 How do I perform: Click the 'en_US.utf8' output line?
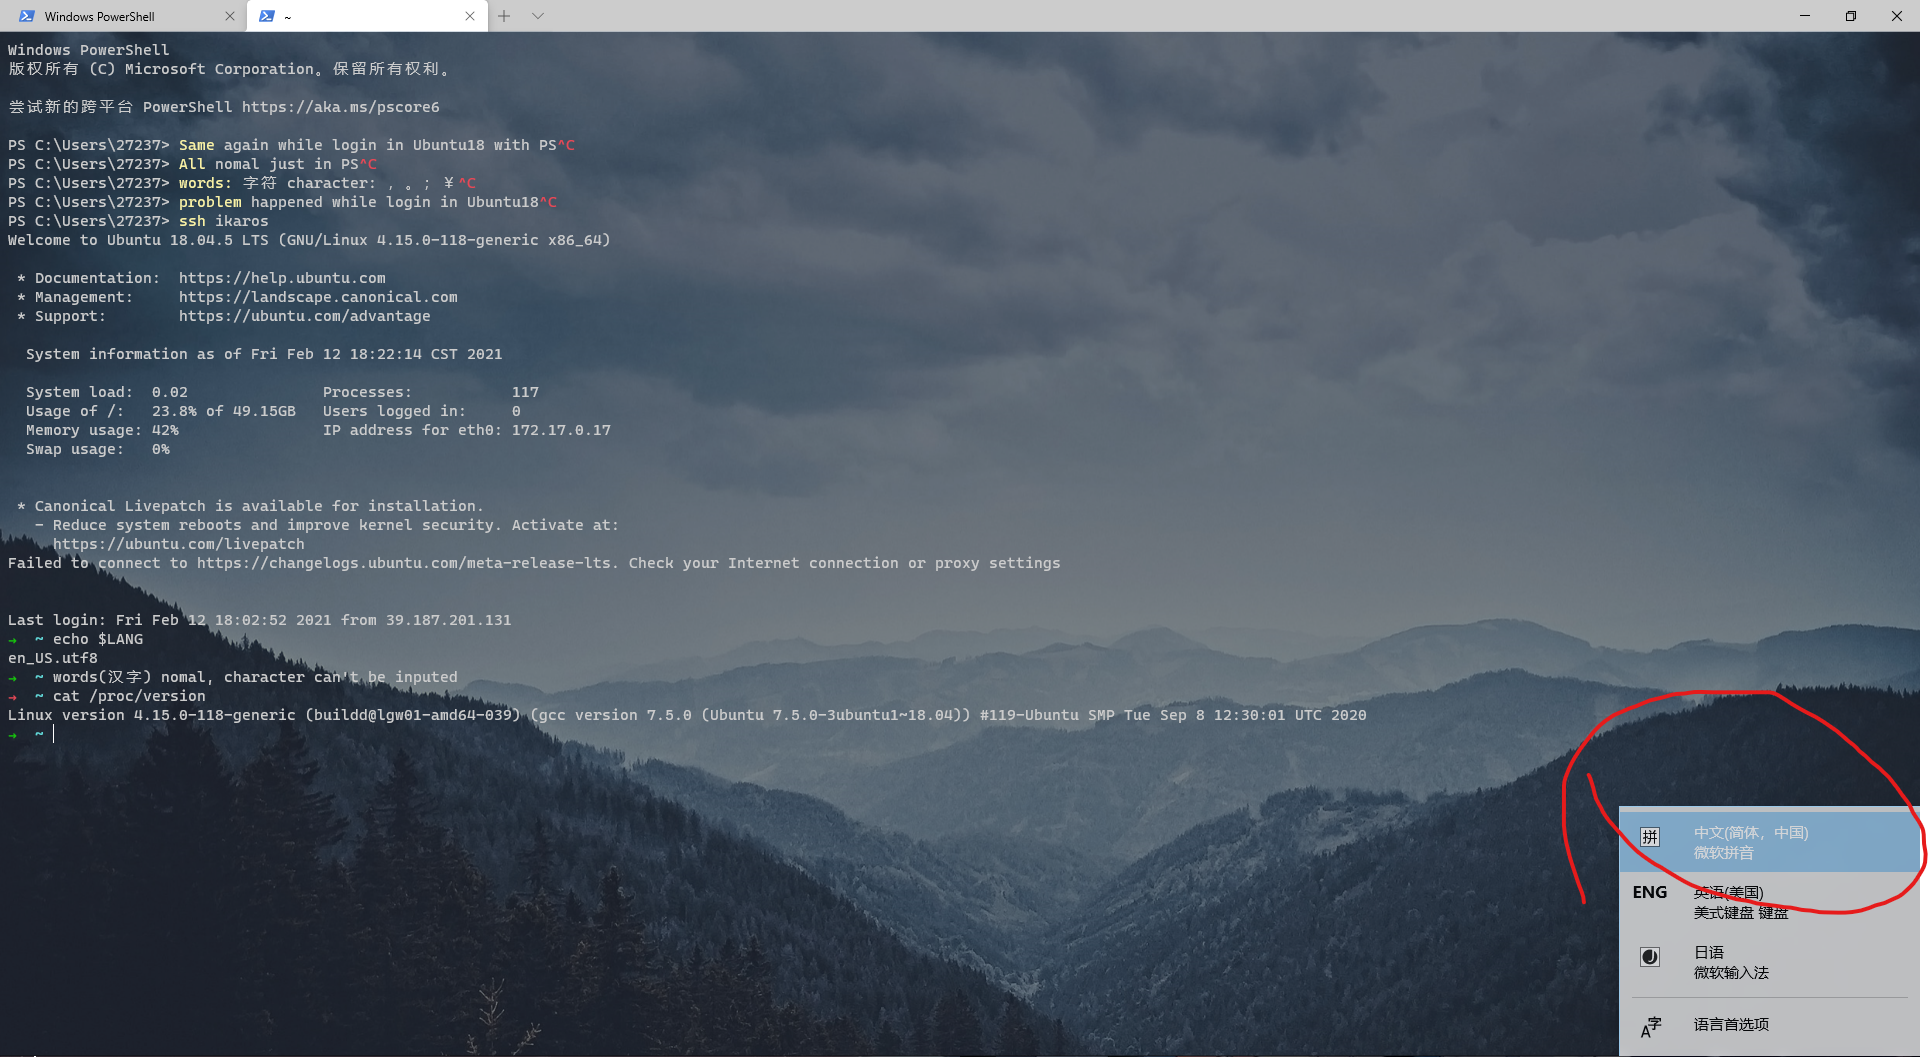(53, 658)
